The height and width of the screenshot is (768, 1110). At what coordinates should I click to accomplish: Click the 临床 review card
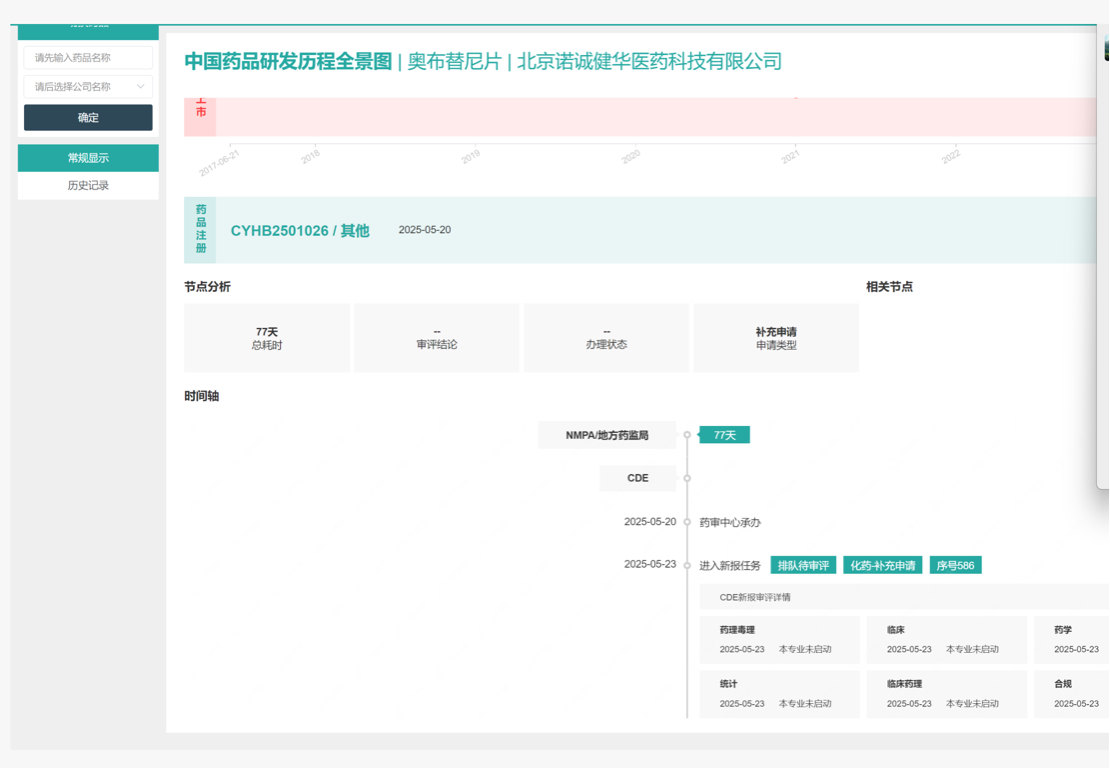click(946, 640)
